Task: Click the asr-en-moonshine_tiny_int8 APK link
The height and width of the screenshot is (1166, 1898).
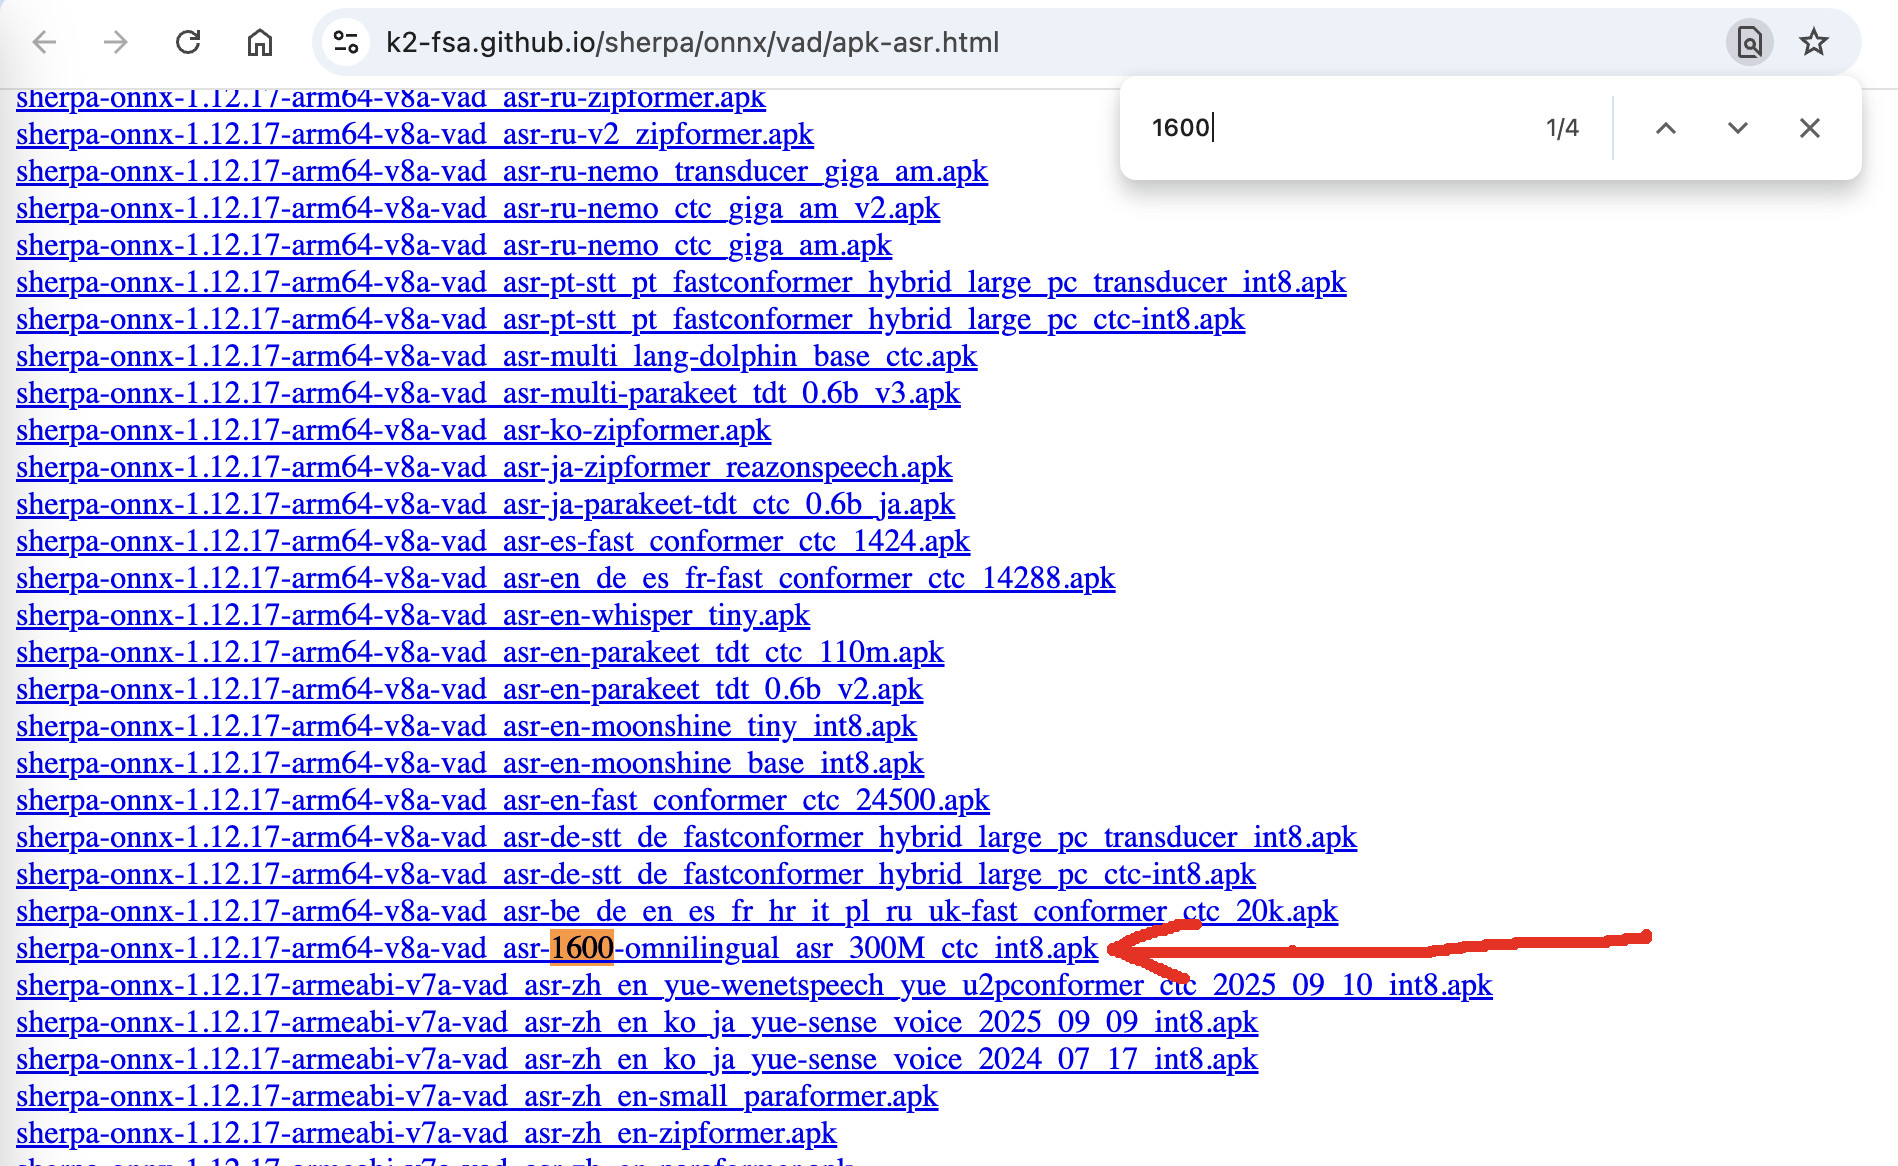Action: (x=466, y=726)
